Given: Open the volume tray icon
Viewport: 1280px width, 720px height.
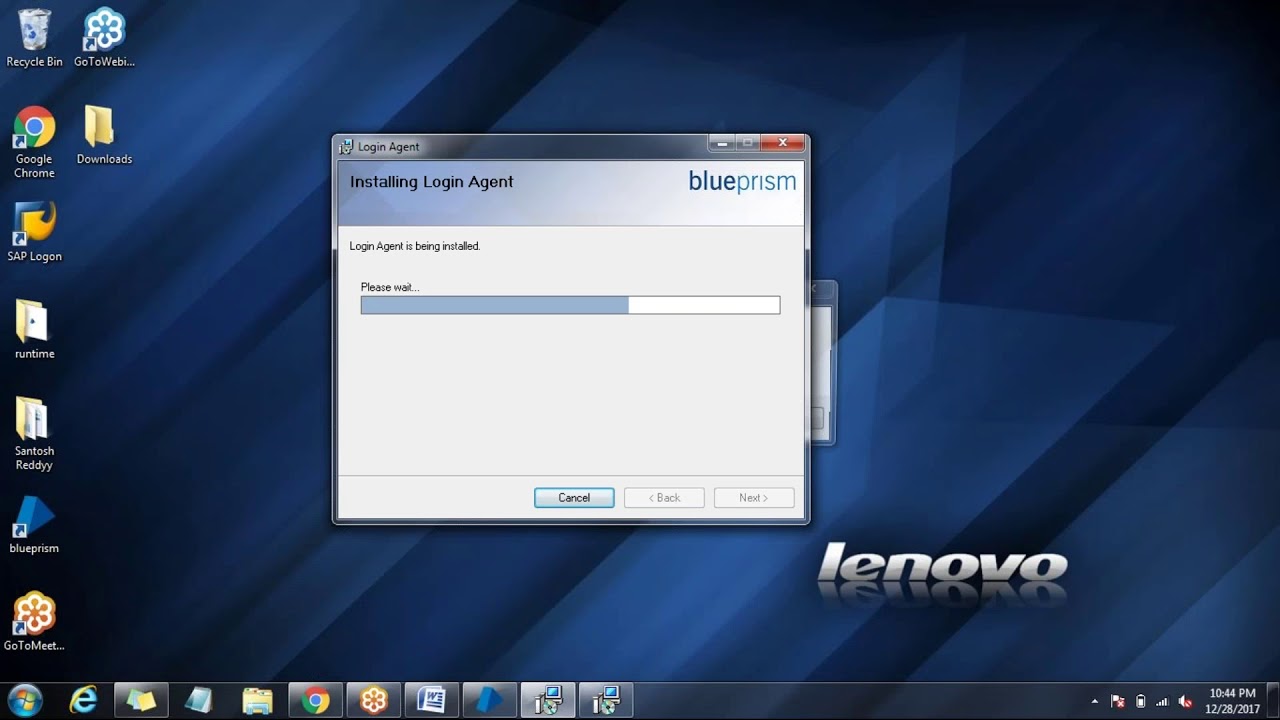Looking at the screenshot, I should [x=1186, y=701].
